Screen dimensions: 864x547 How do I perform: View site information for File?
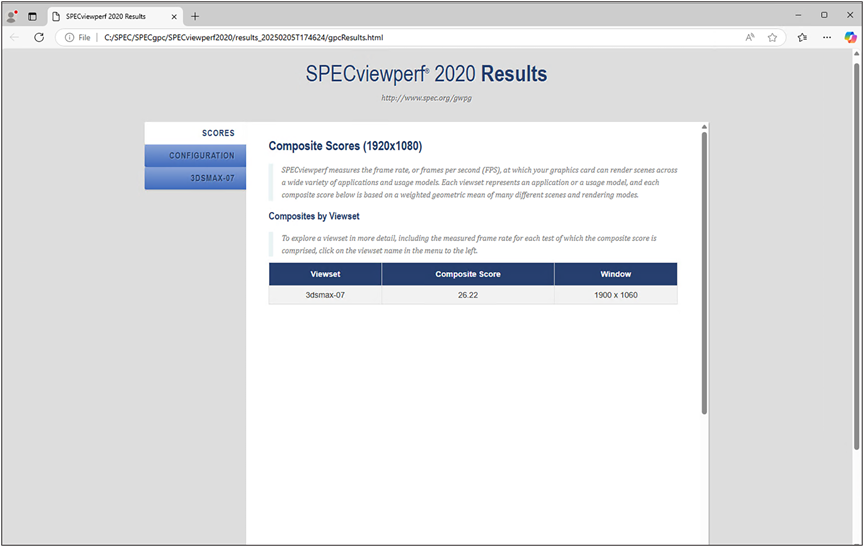click(x=78, y=37)
